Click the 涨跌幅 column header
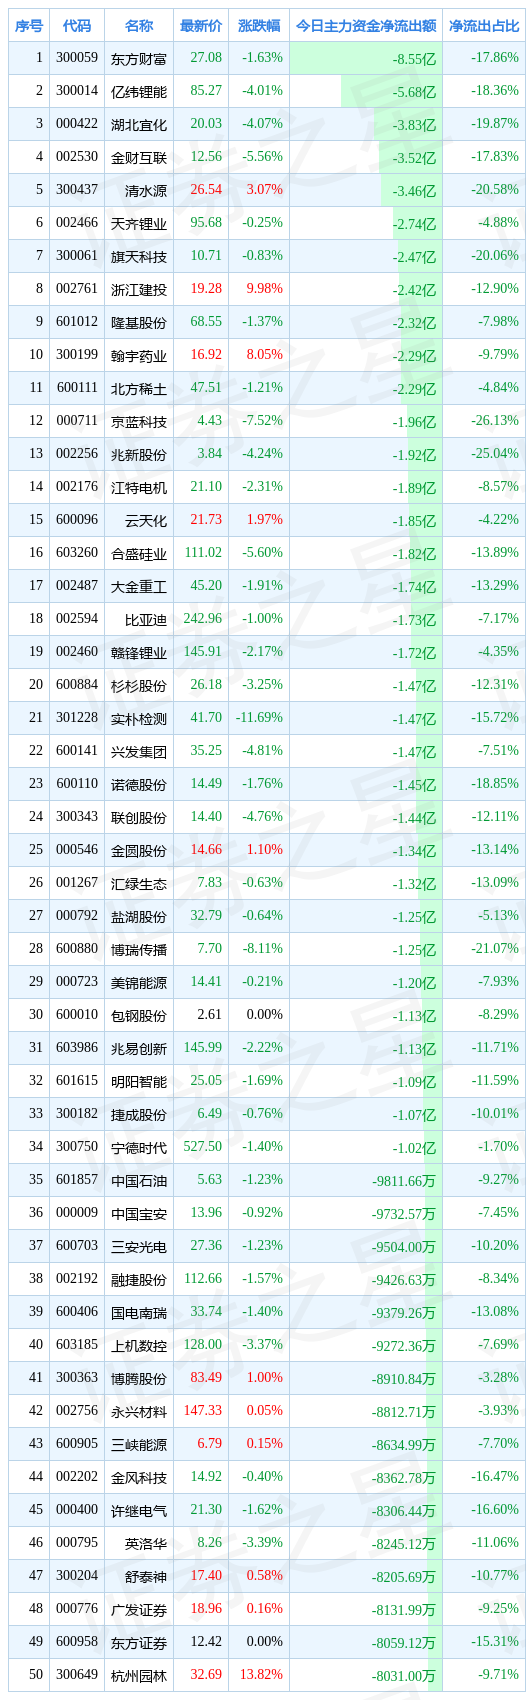The image size is (526, 1700). (x=259, y=26)
